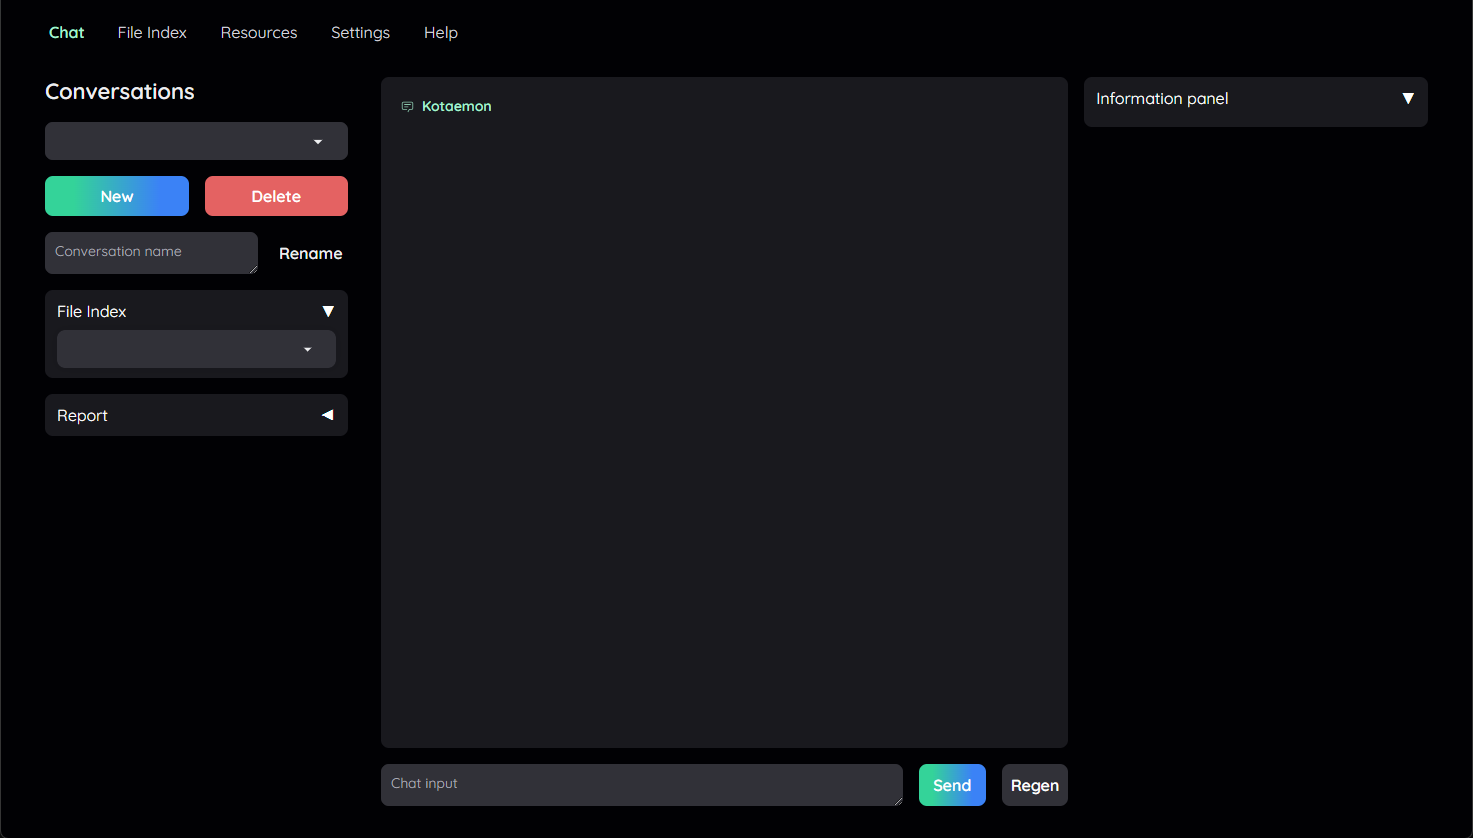The height and width of the screenshot is (838, 1473).
Task: Open the Conversations selection dropdown
Action: click(196, 141)
